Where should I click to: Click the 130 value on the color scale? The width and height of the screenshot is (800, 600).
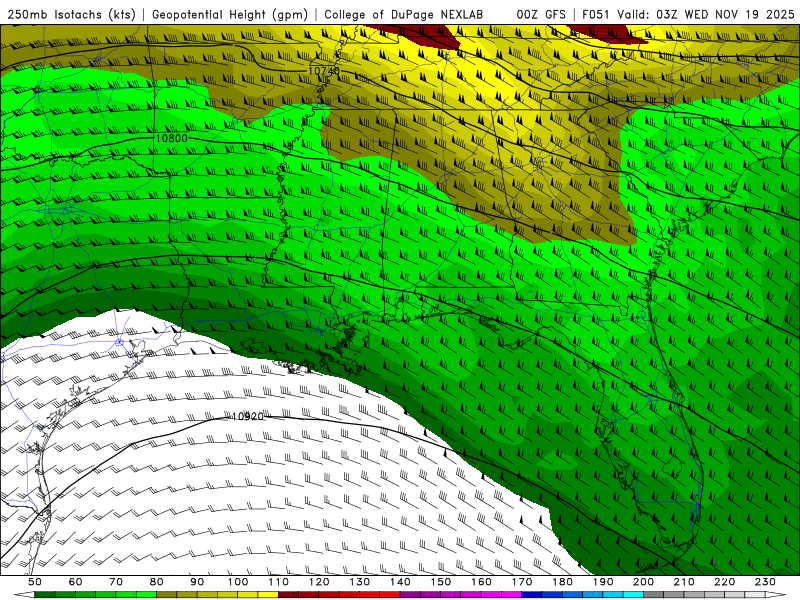click(360, 582)
